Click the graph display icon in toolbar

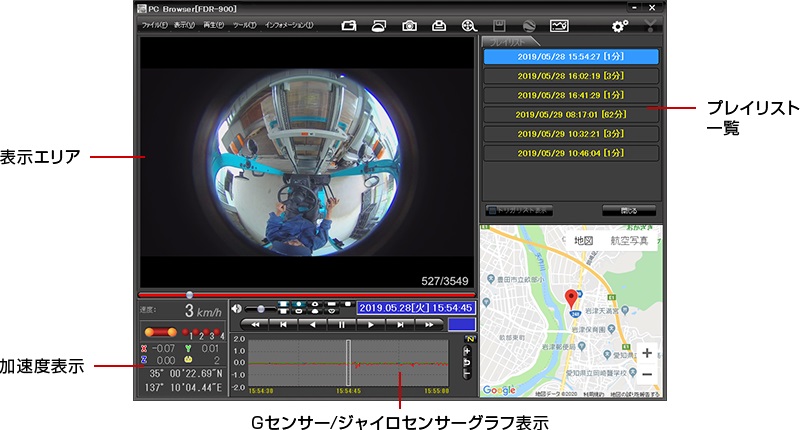[558, 25]
